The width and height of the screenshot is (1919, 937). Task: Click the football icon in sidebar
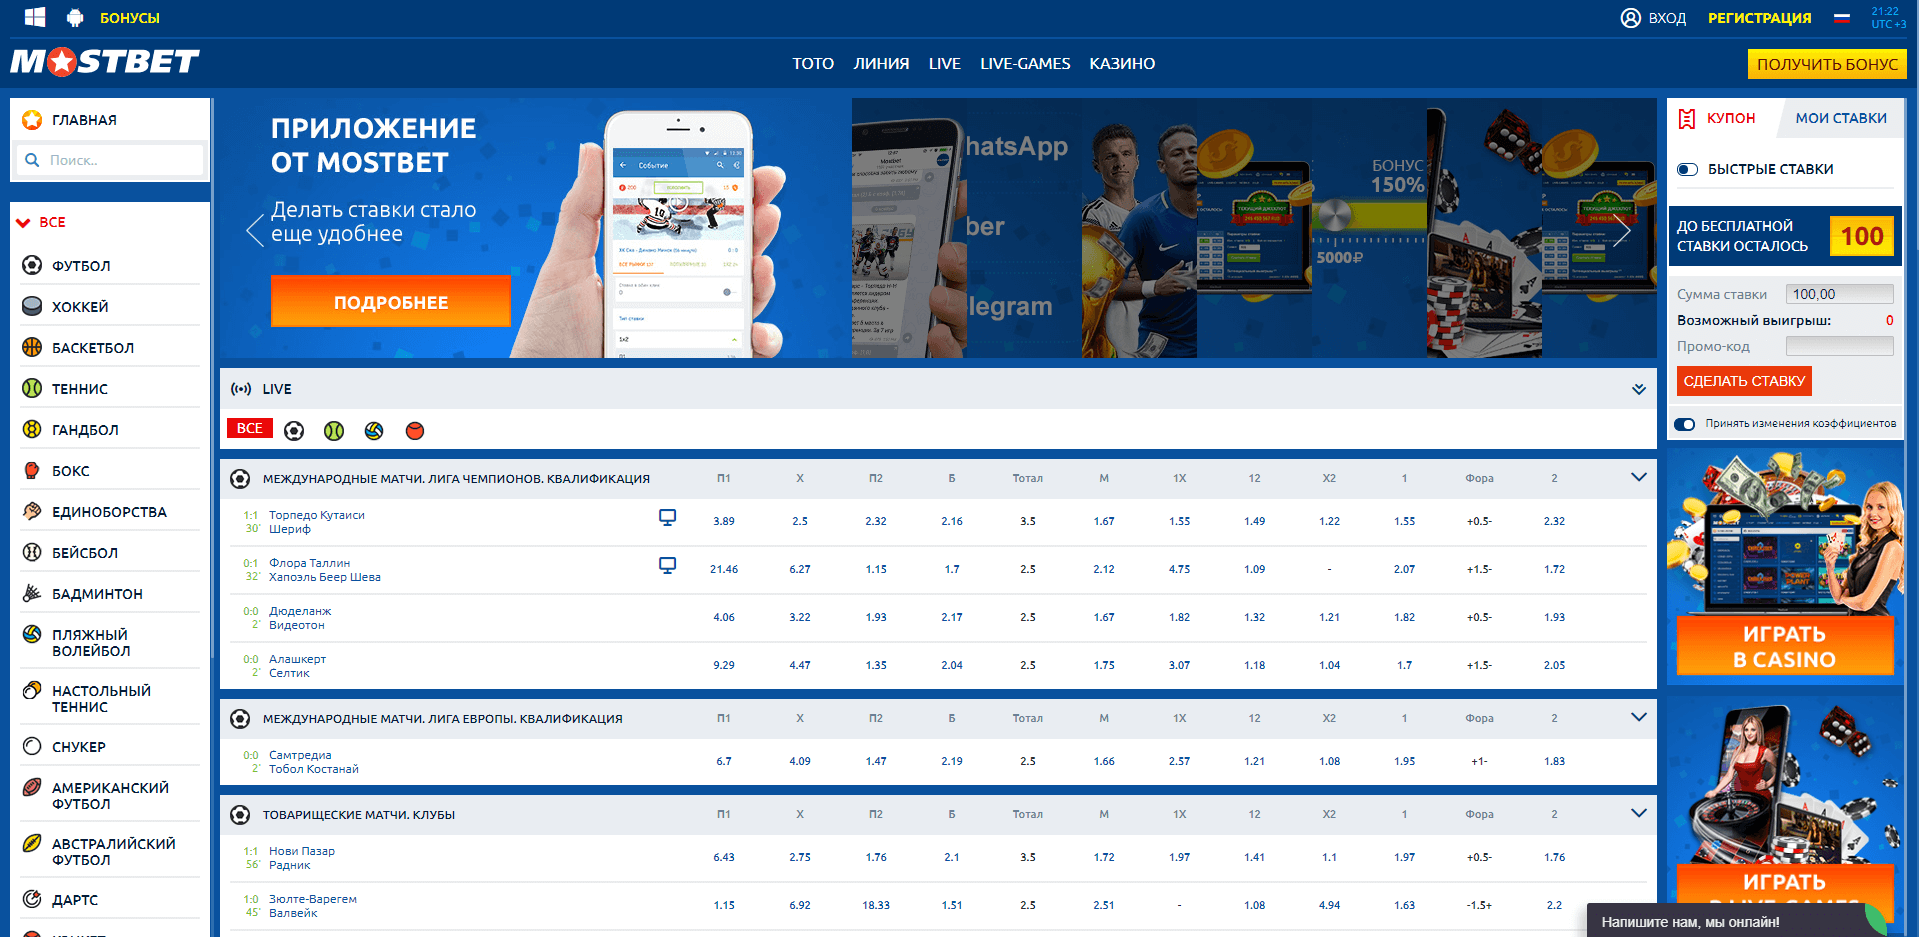[x=32, y=265]
